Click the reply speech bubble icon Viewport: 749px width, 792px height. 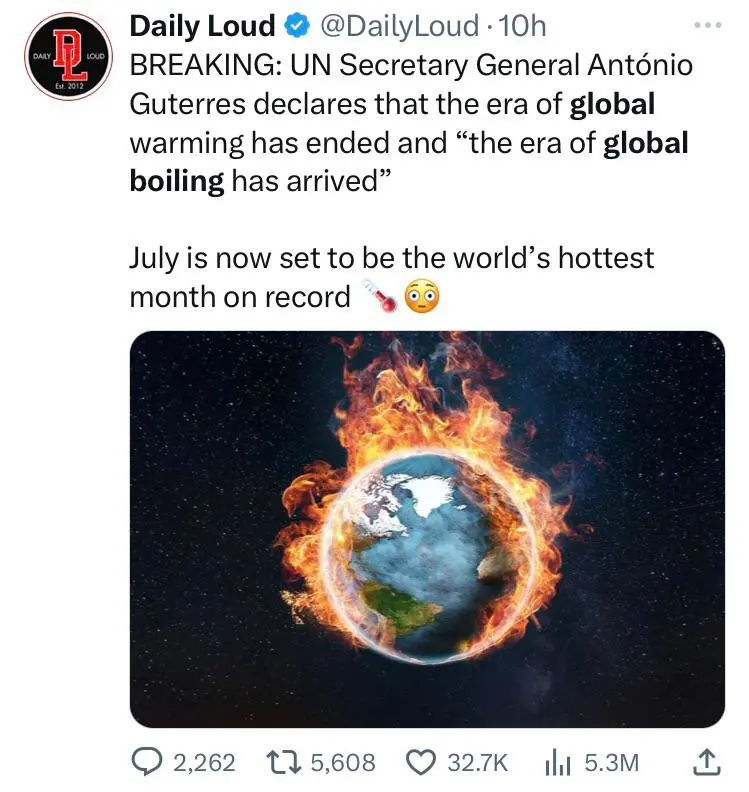point(147,763)
